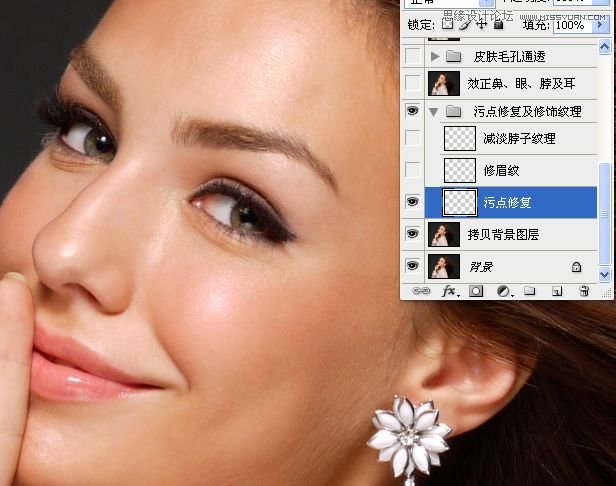Click the 污点修复 layer thumbnail
Image resolution: width=616 pixels, height=486 pixels.
(460, 202)
